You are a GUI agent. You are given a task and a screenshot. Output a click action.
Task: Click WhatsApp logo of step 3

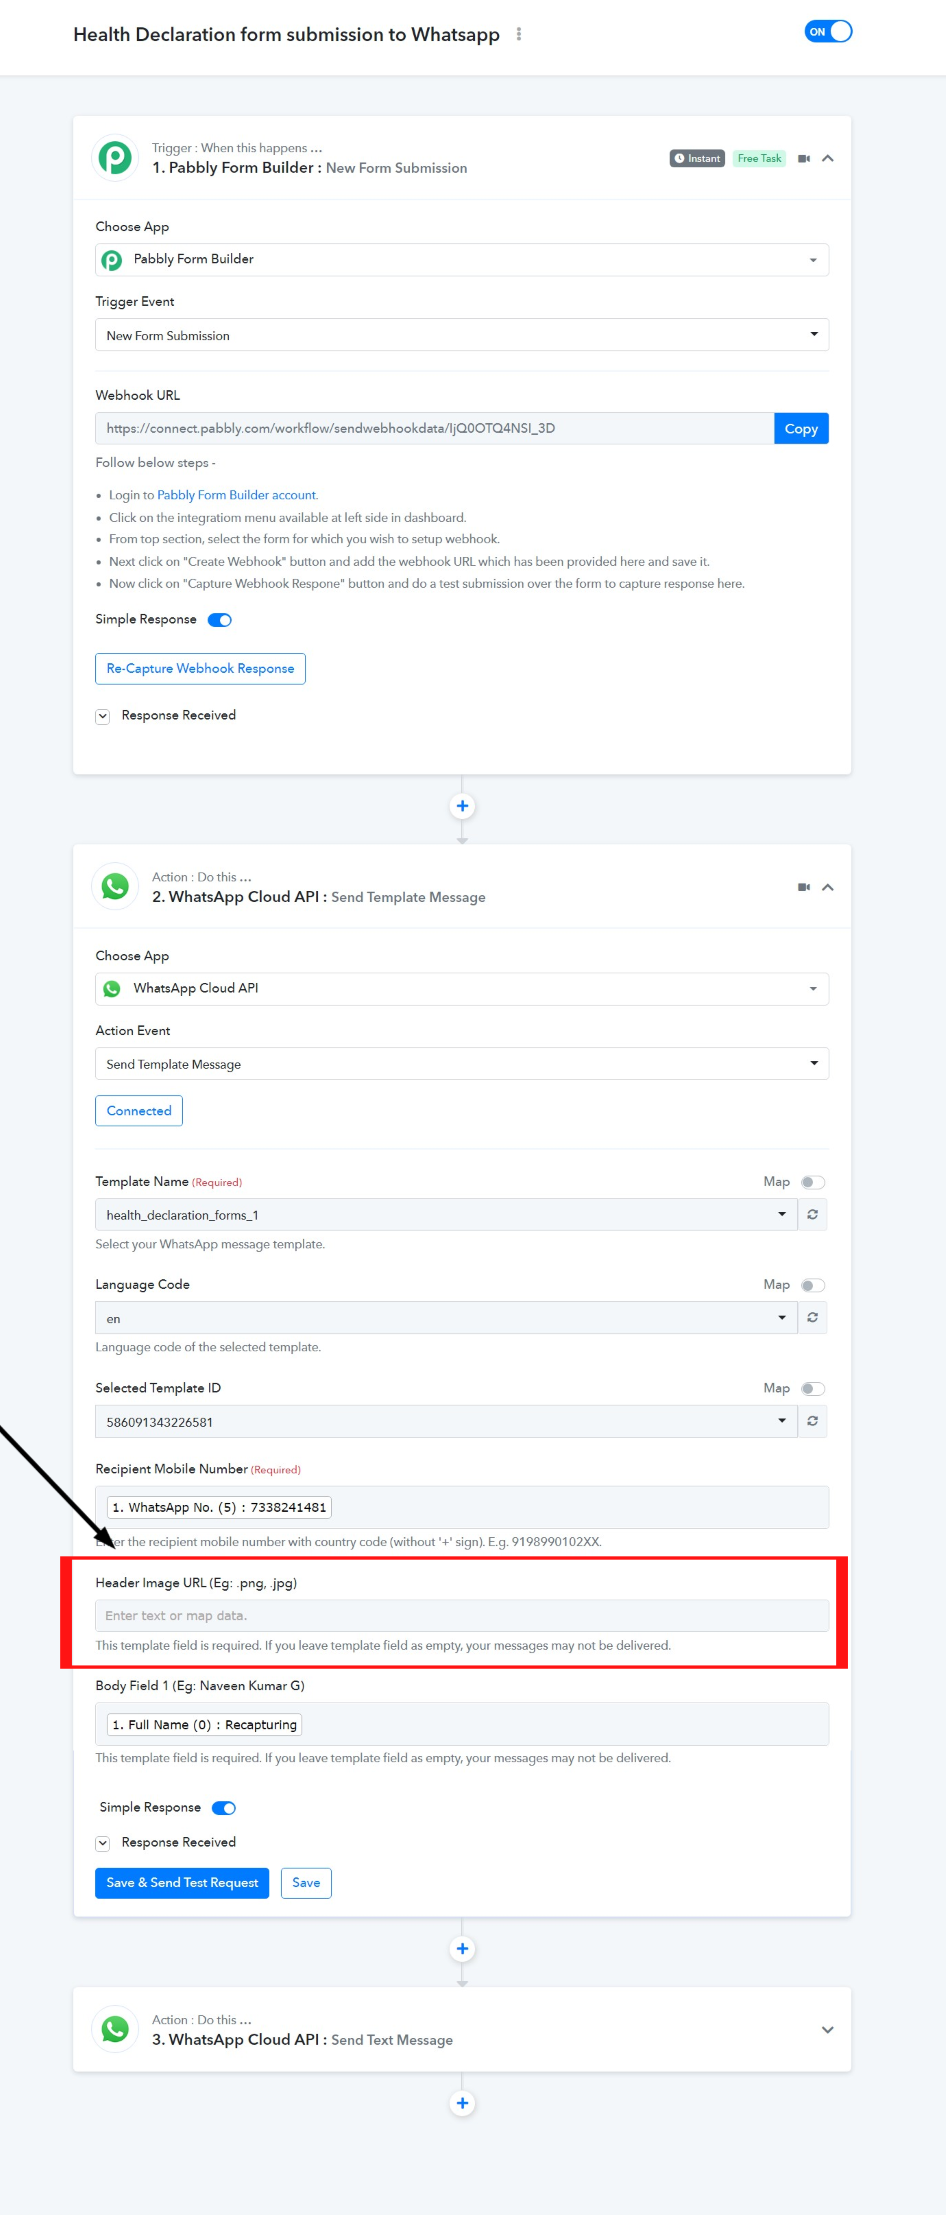(x=115, y=2030)
